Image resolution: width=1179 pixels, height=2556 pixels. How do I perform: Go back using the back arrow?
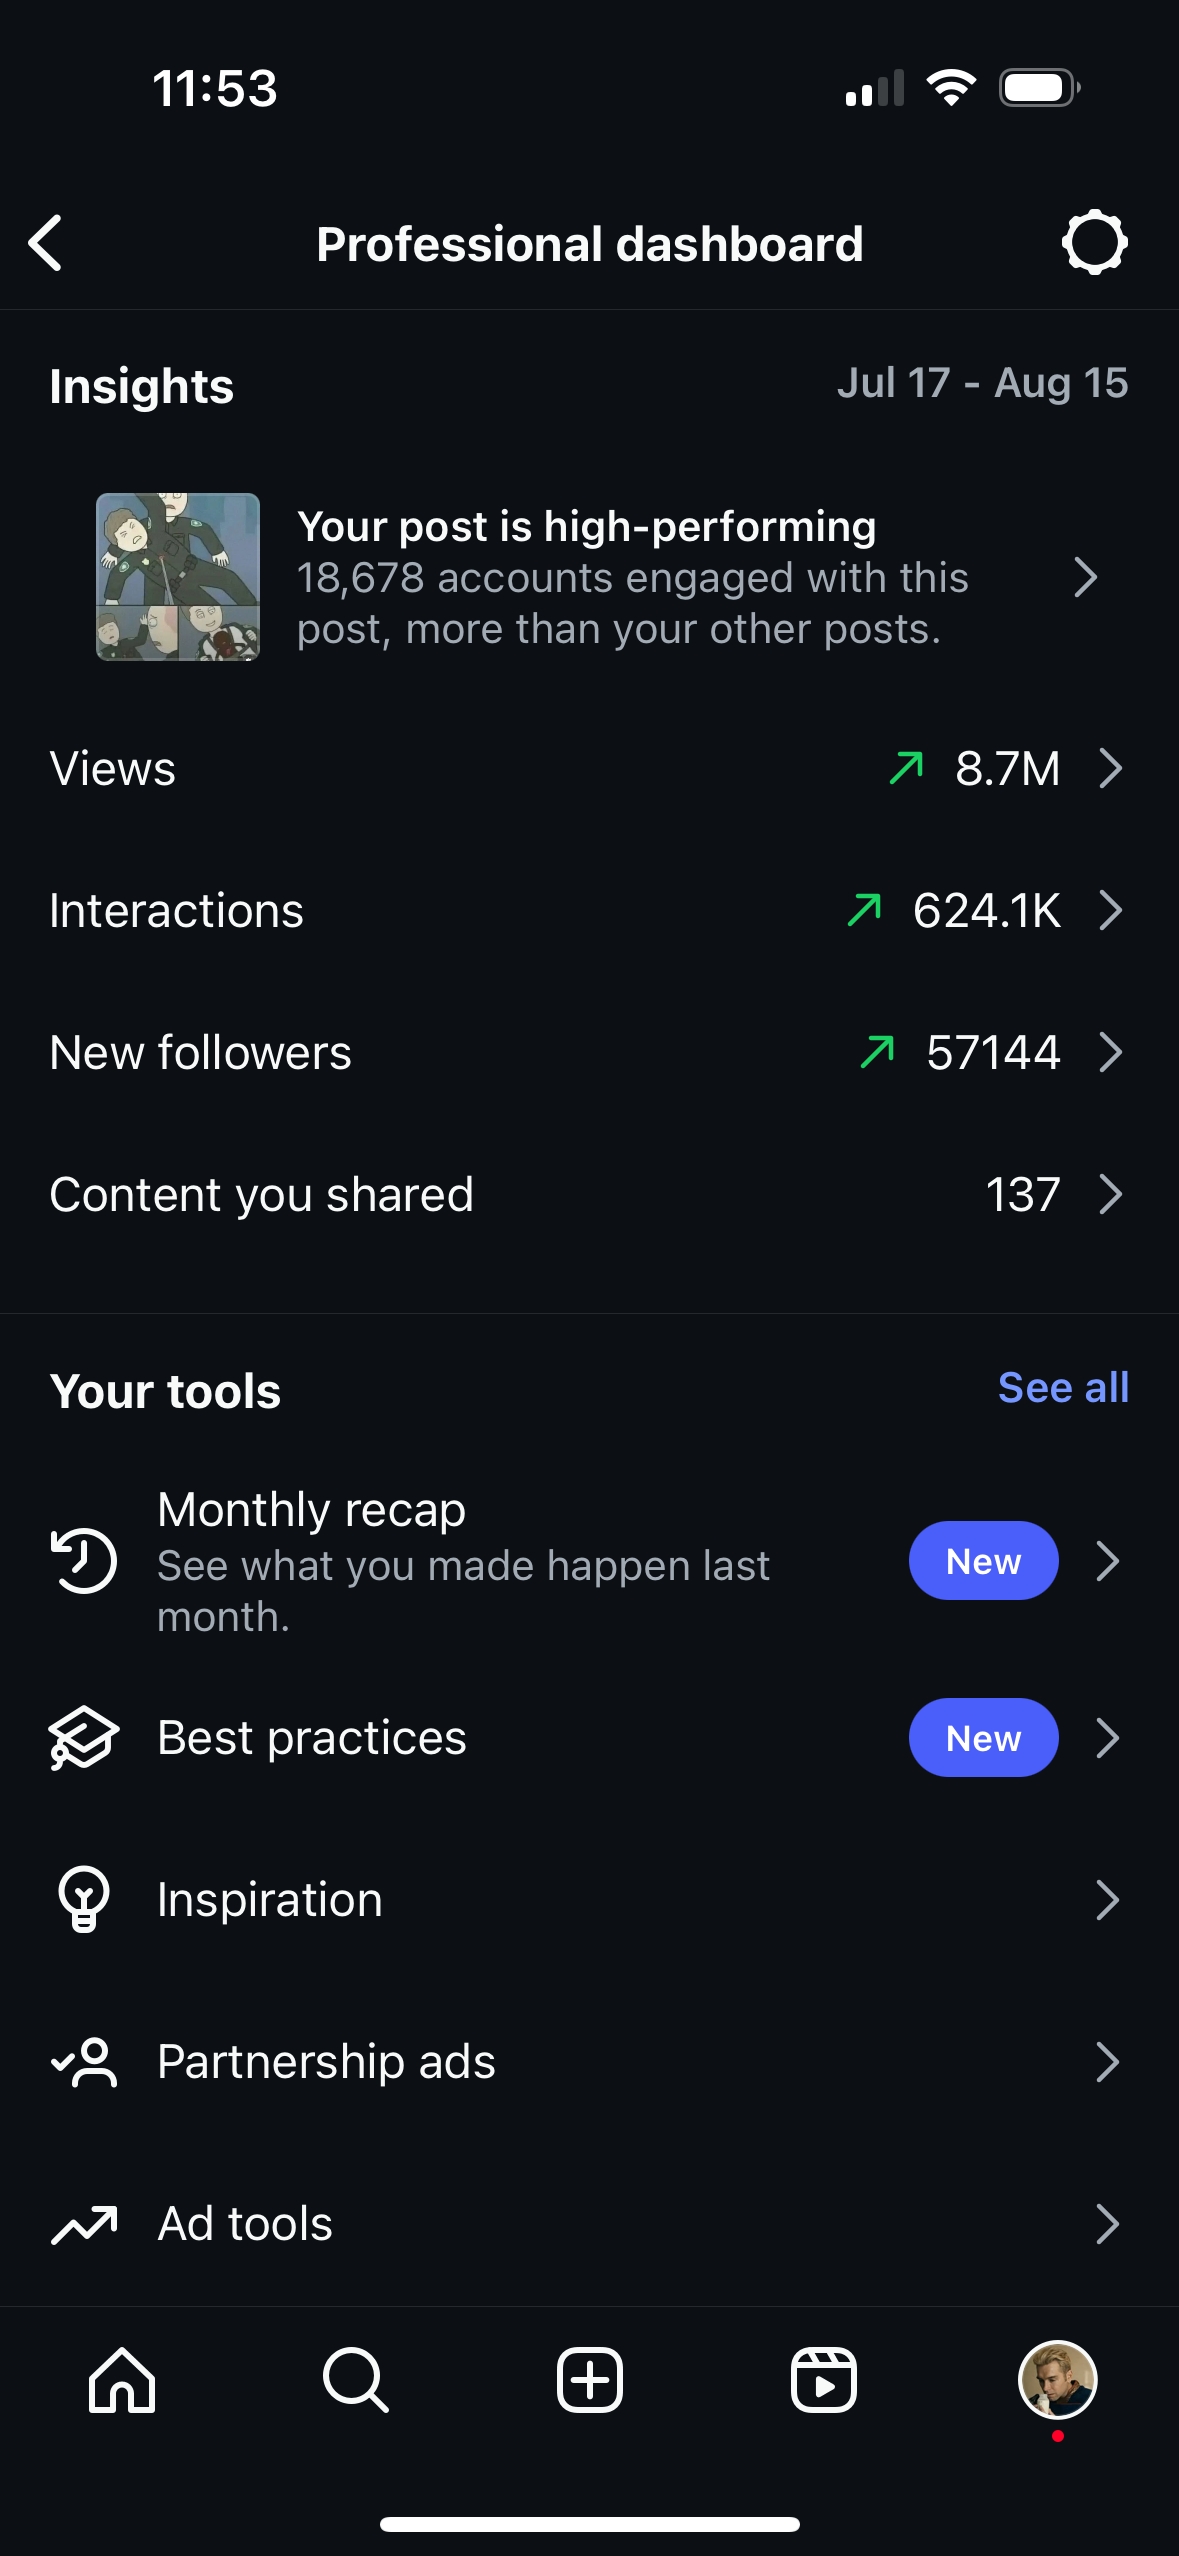click(x=46, y=243)
